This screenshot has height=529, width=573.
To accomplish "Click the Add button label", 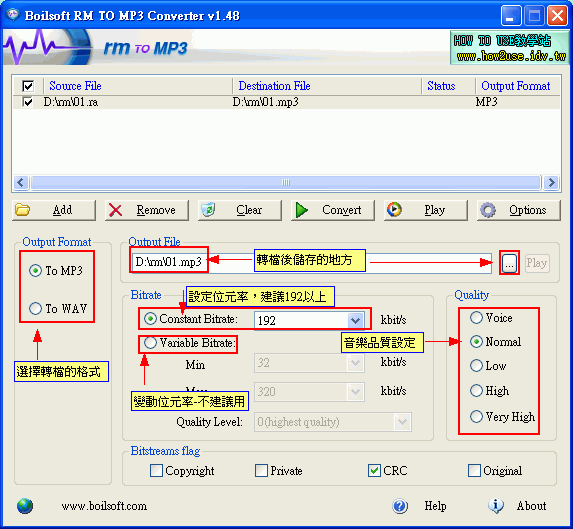I will tap(62, 210).
